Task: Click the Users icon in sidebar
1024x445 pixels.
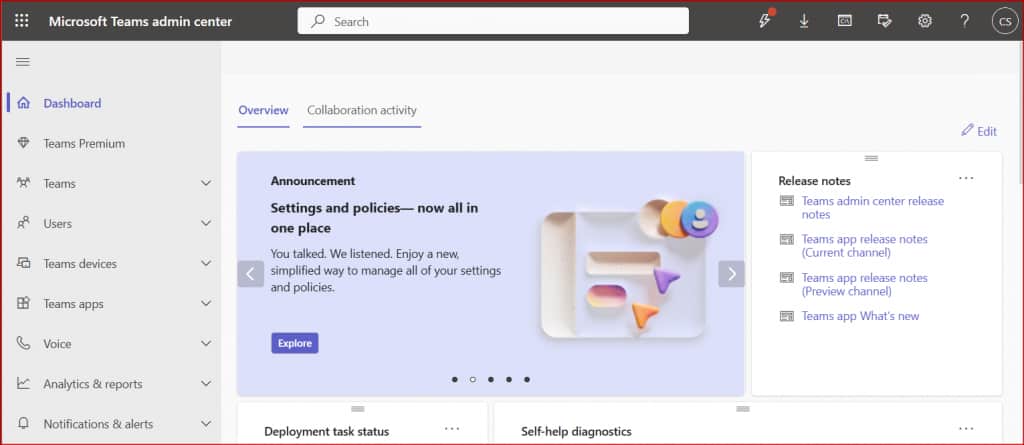Action: coord(24,223)
